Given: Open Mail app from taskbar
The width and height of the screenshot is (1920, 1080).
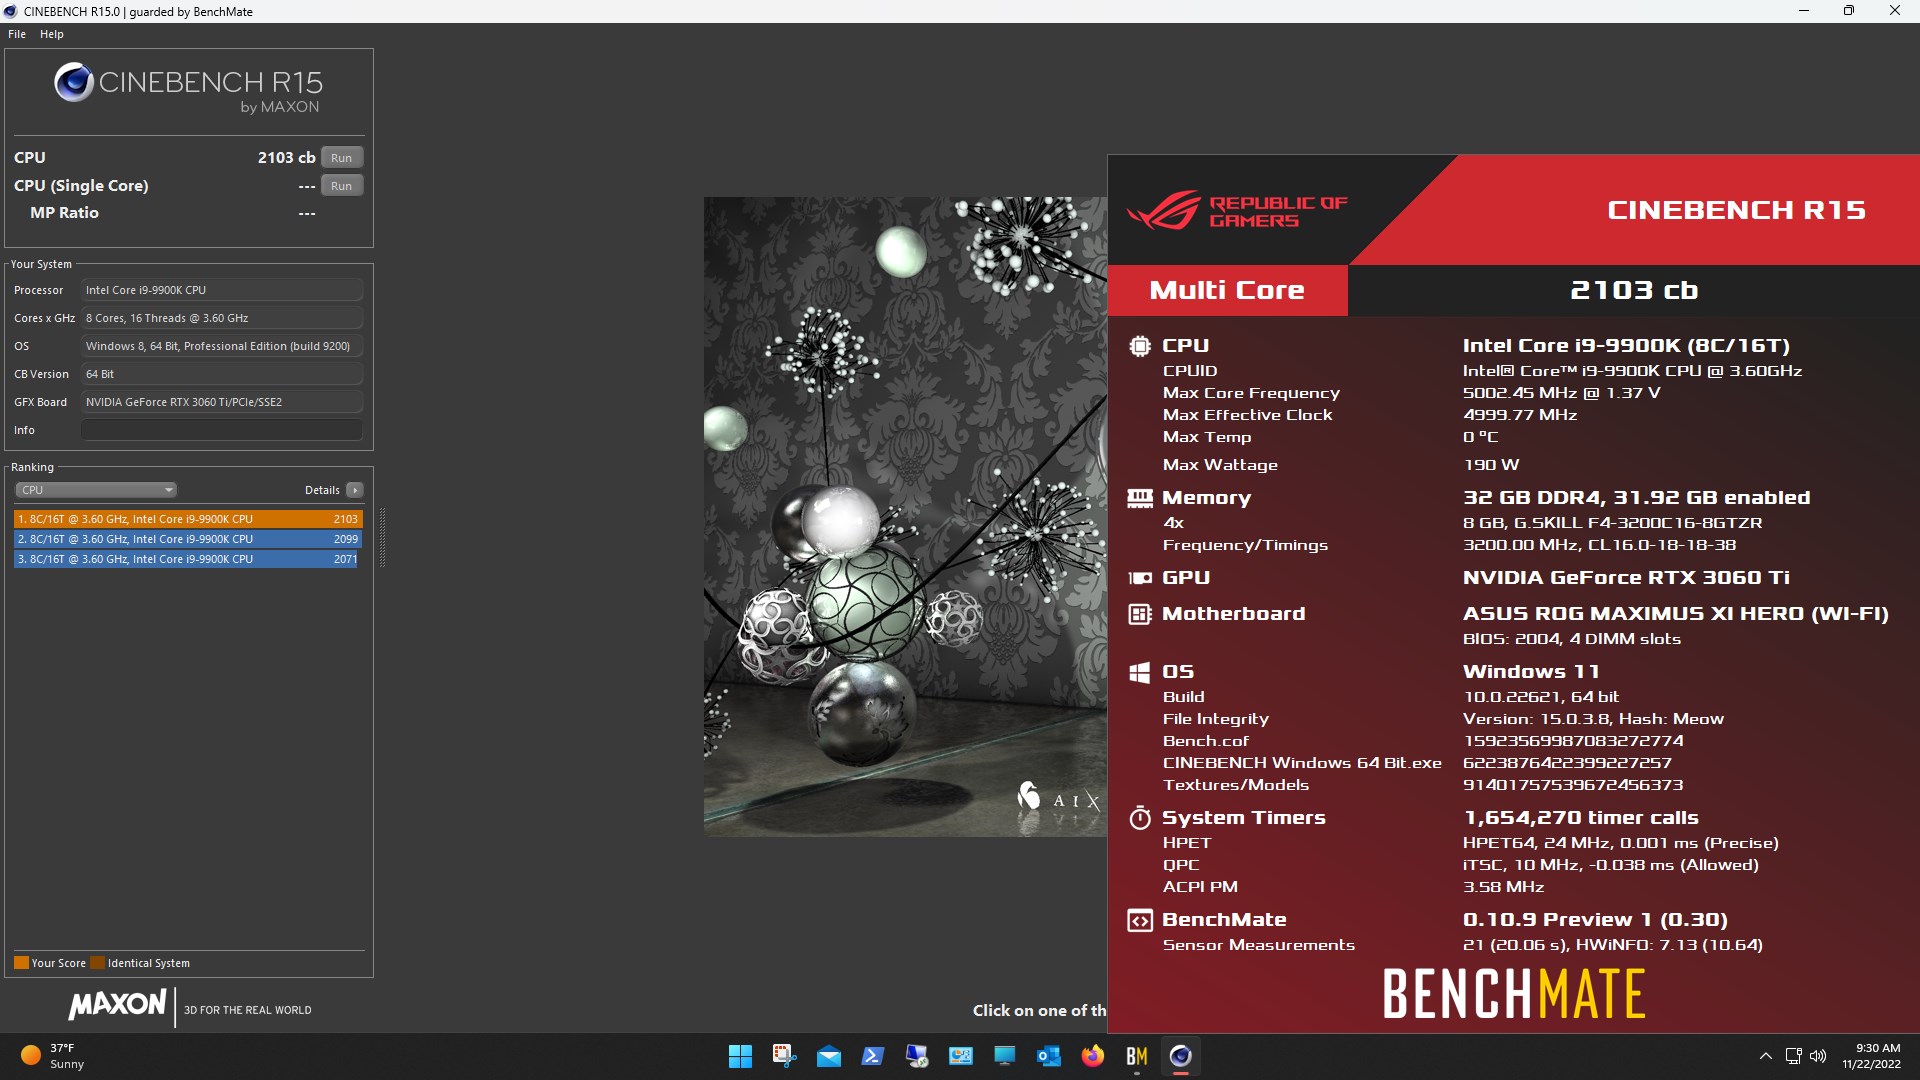Looking at the screenshot, I should [x=828, y=1056].
